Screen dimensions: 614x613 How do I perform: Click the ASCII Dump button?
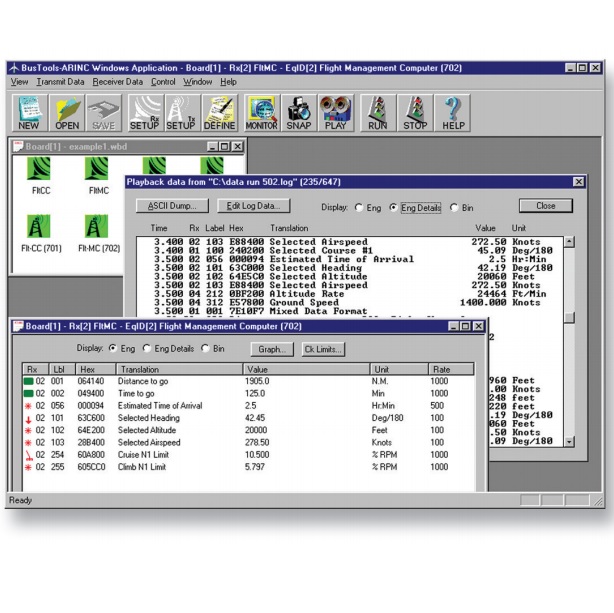[x=173, y=206]
